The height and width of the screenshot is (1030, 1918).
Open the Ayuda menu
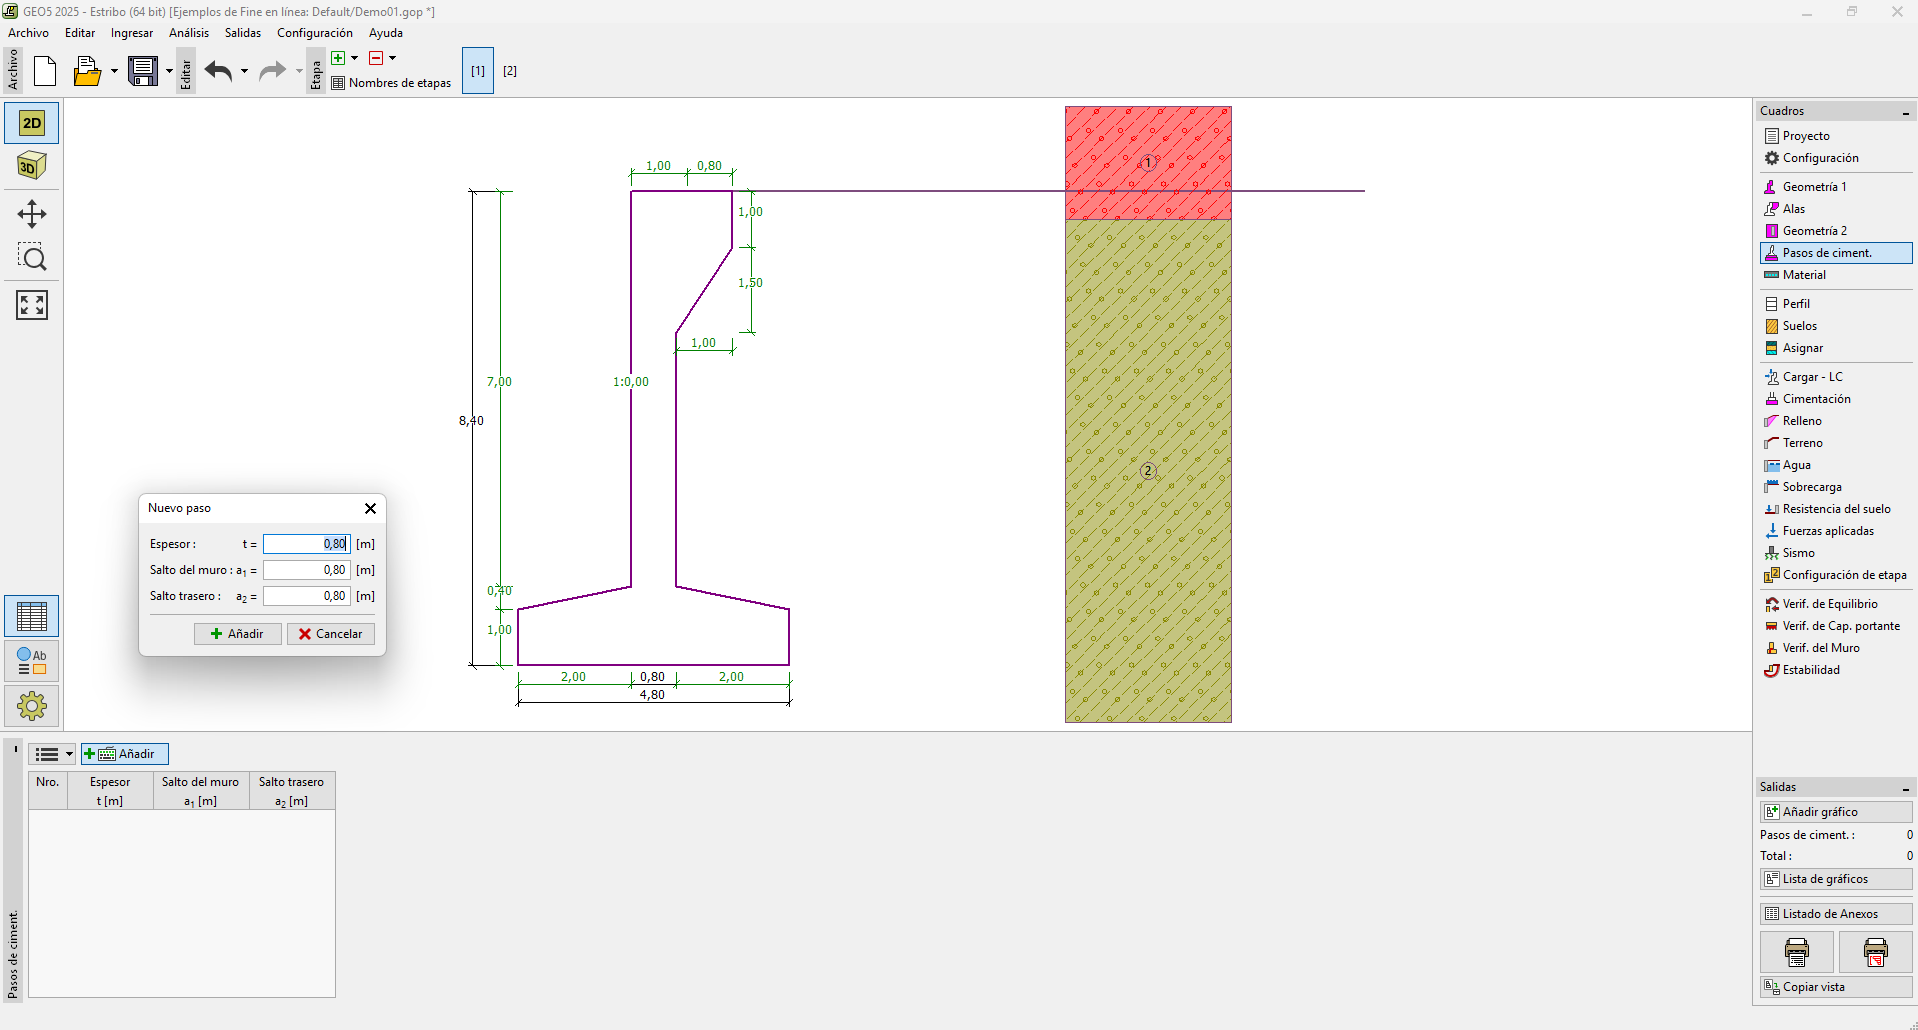point(386,33)
